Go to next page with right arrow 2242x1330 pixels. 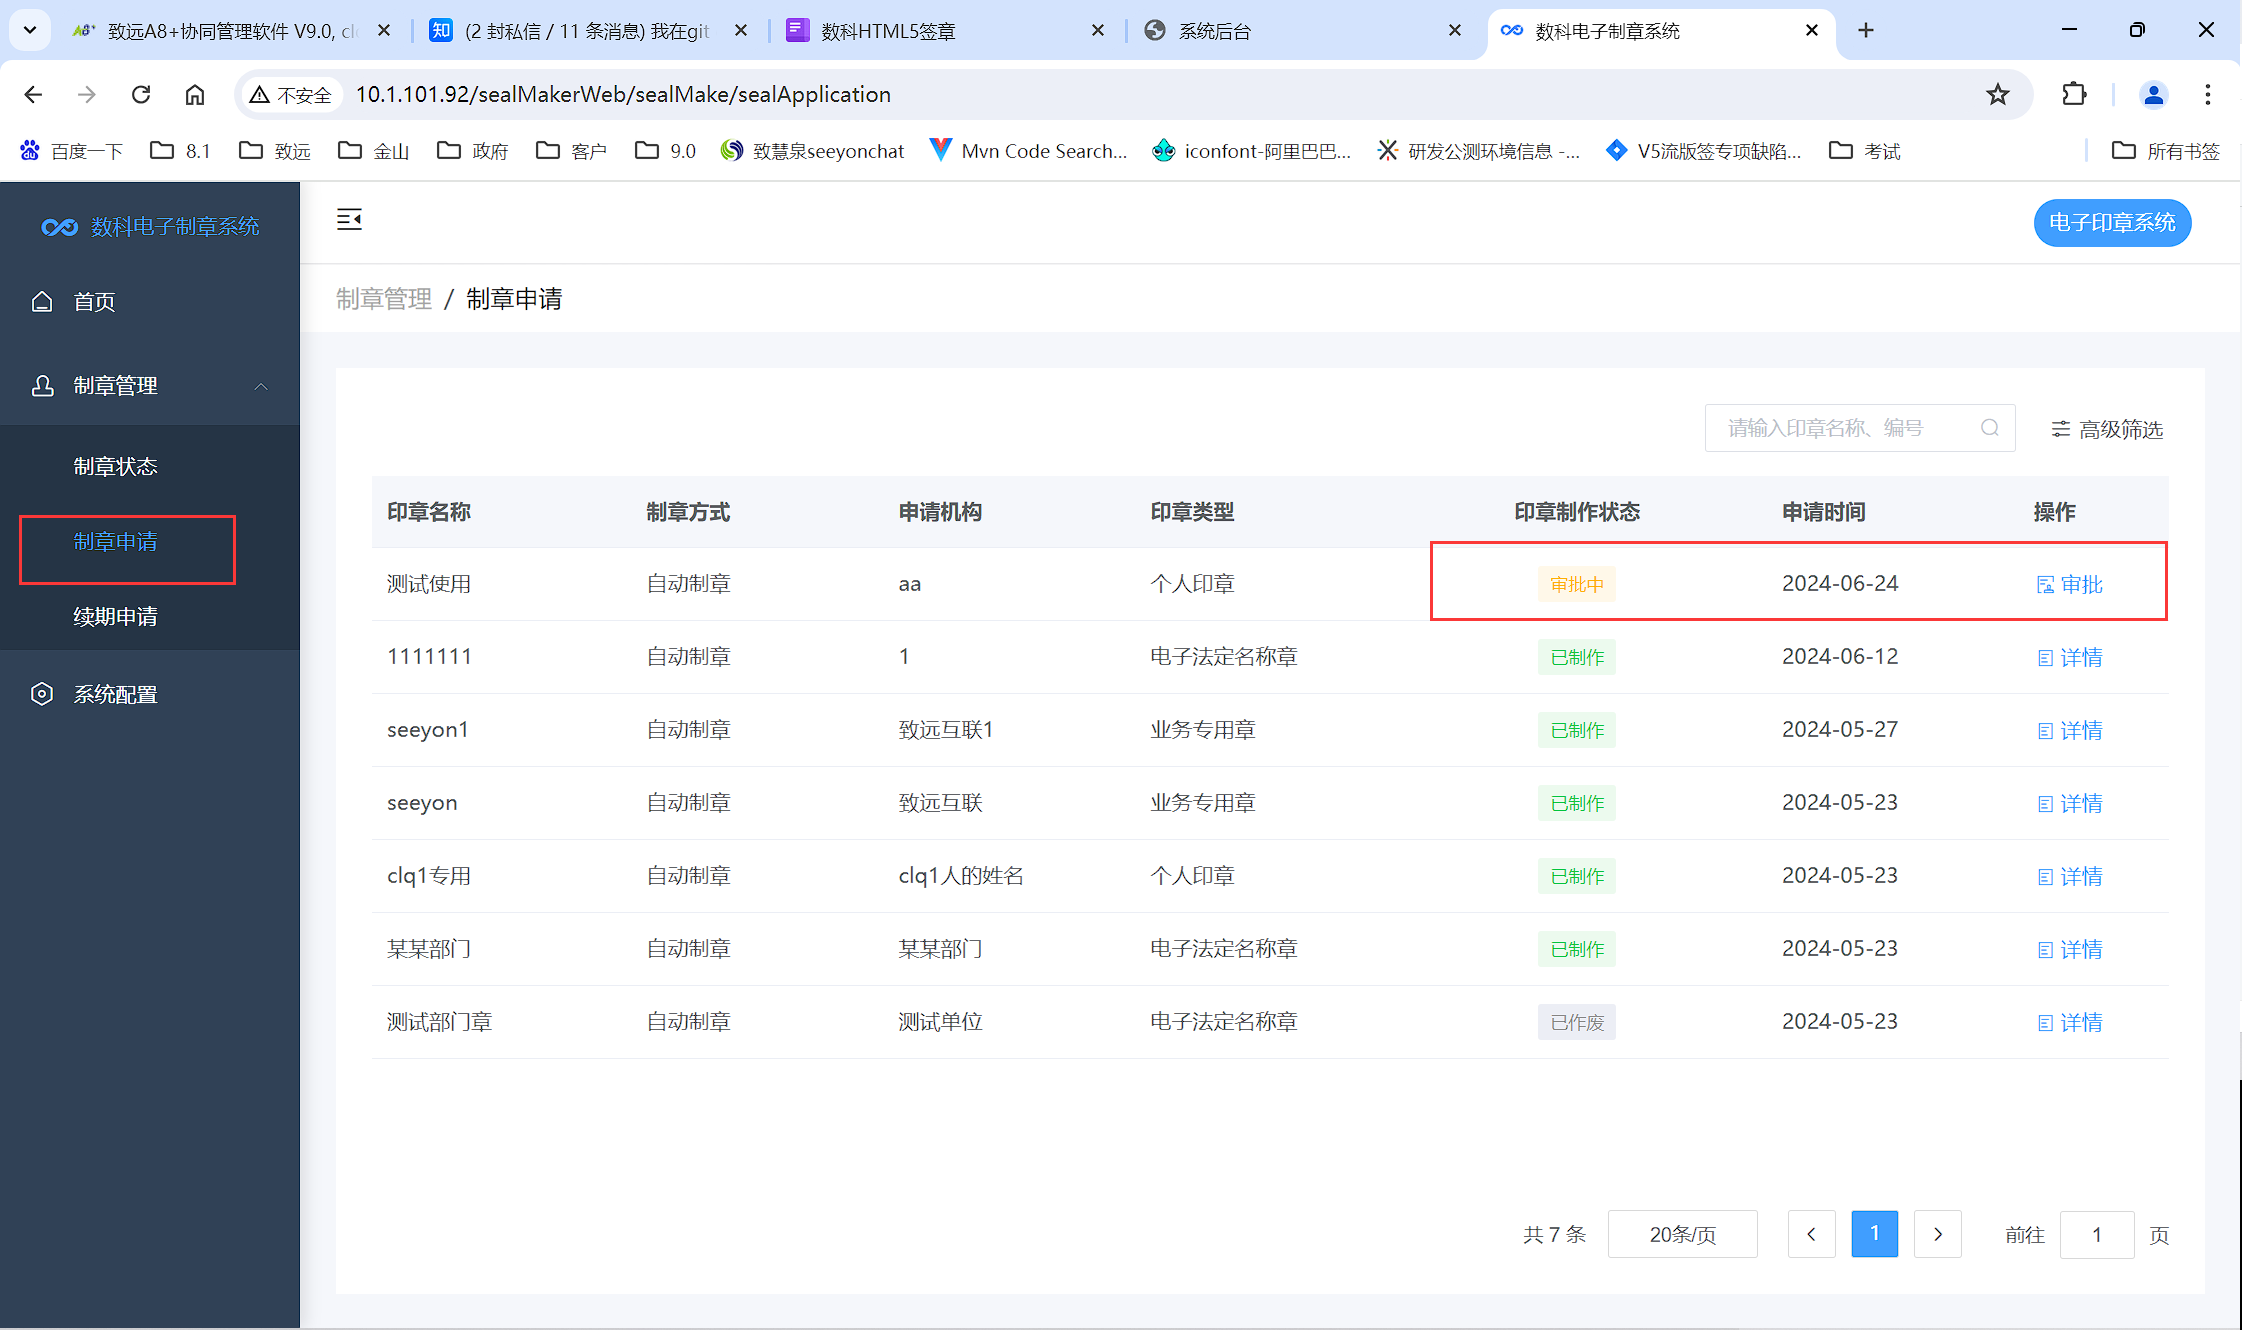coord(1937,1234)
